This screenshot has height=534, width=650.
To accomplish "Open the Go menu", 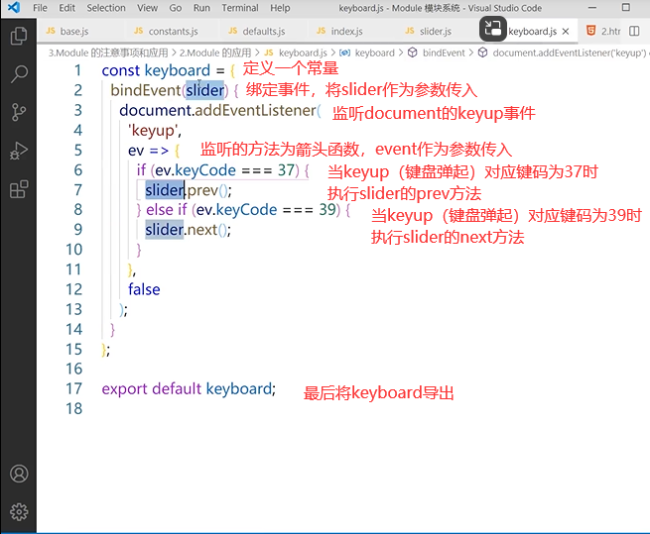I will pos(175,8).
